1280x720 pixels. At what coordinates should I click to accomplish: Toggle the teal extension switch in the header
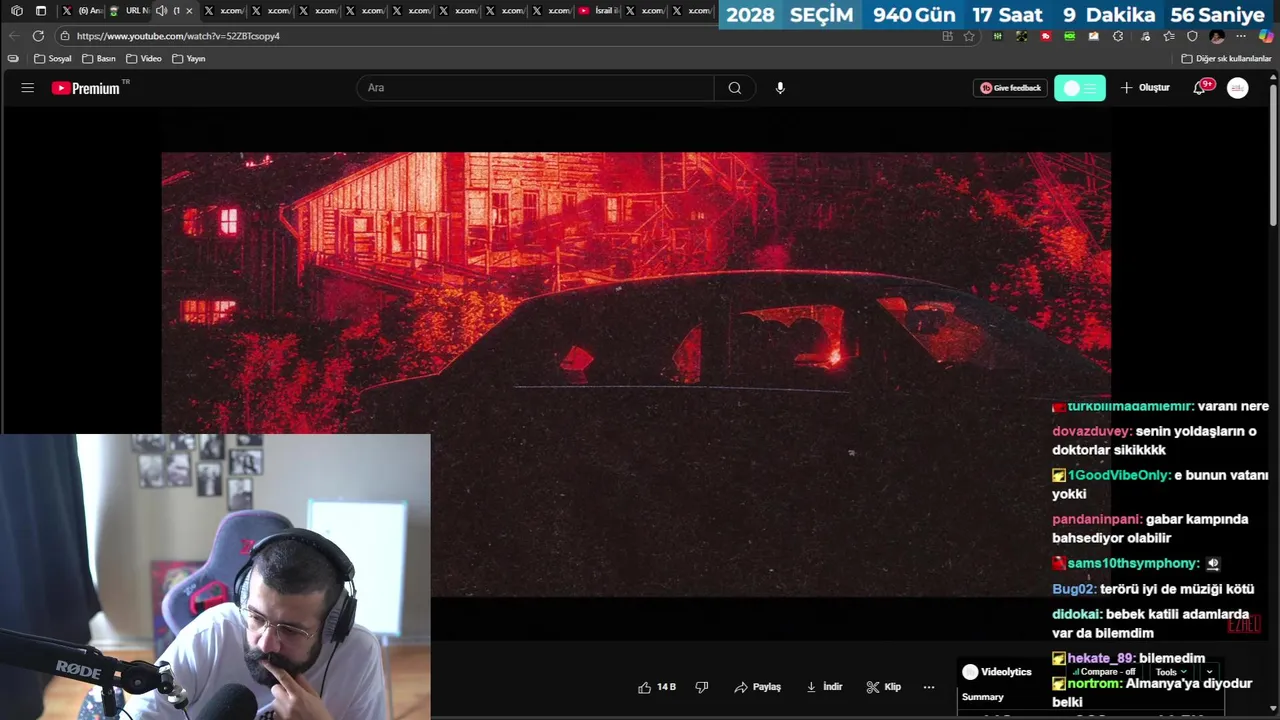1080,88
